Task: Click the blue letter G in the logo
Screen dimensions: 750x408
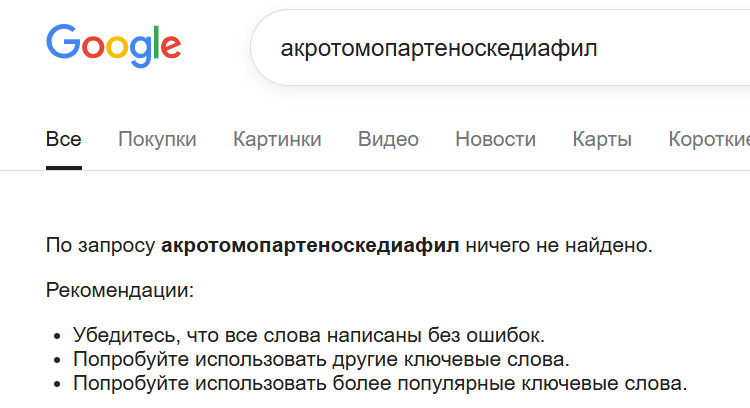Action: pyautogui.click(x=63, y=44)
